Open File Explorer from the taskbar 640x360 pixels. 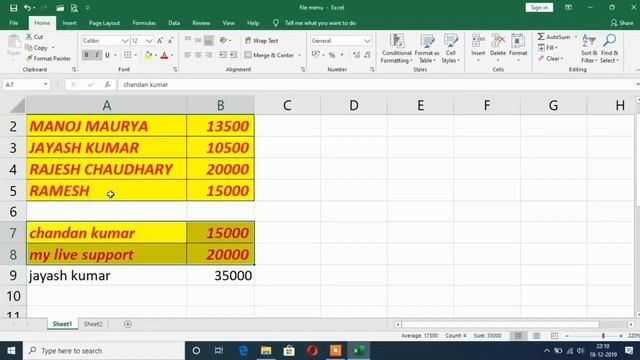click(266, 351)
